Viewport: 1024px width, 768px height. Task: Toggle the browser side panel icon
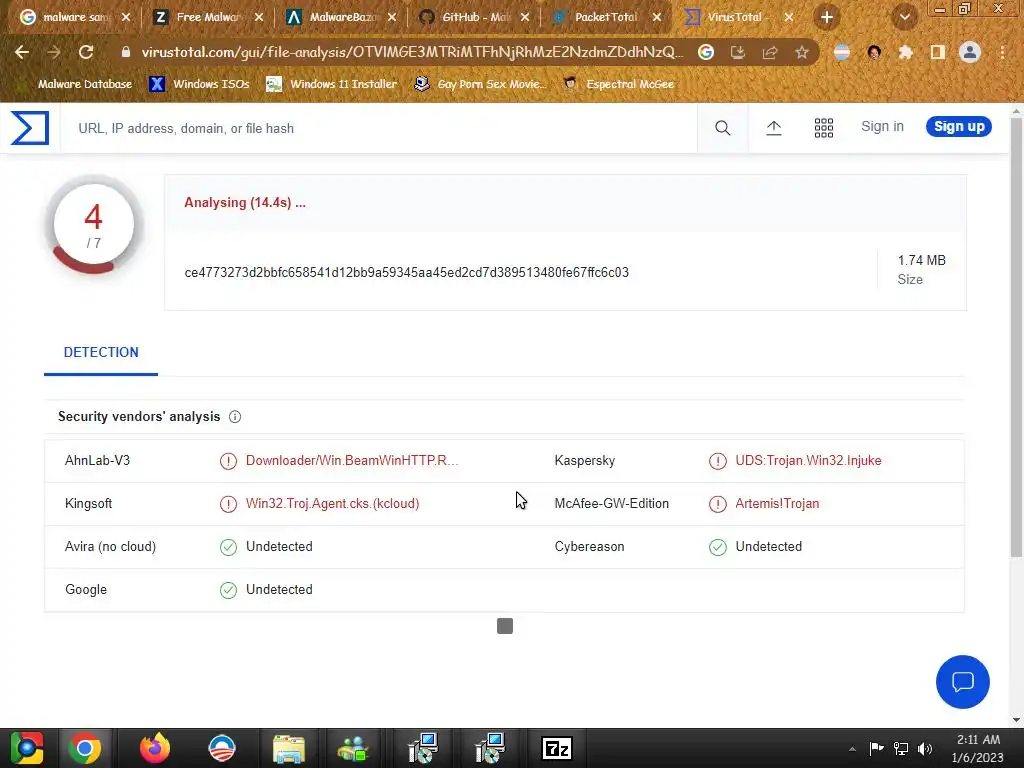(938, 52)
